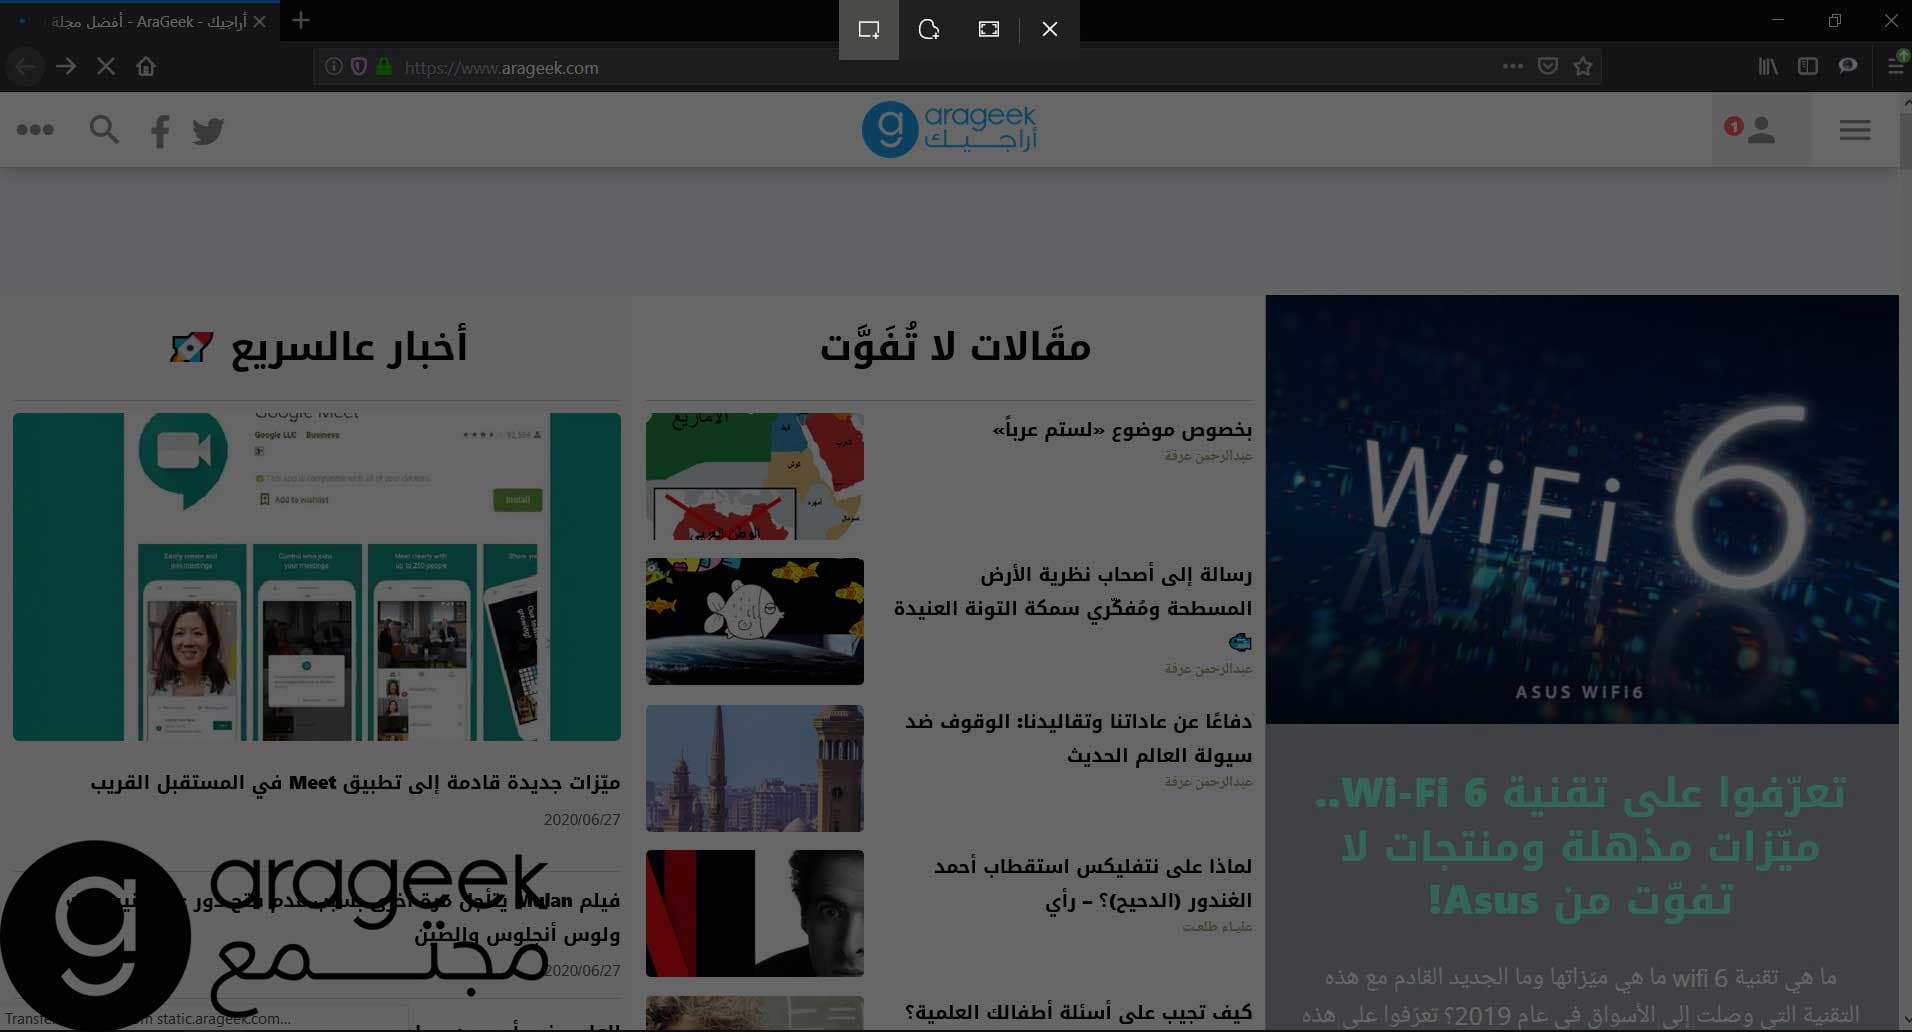Open the Netflix portrait thumbnail
The height and width of the screenshot is (1032, 1912).
point(755,913)
